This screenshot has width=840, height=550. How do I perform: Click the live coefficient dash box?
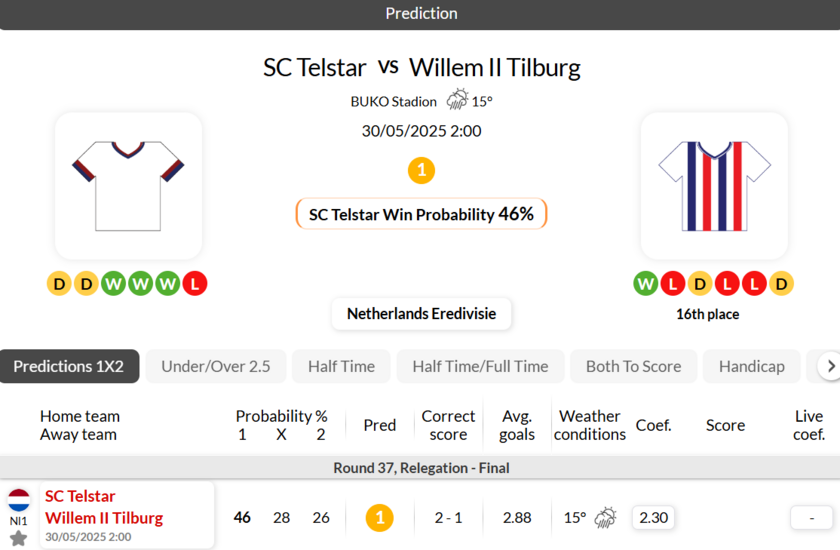point(811,518)
